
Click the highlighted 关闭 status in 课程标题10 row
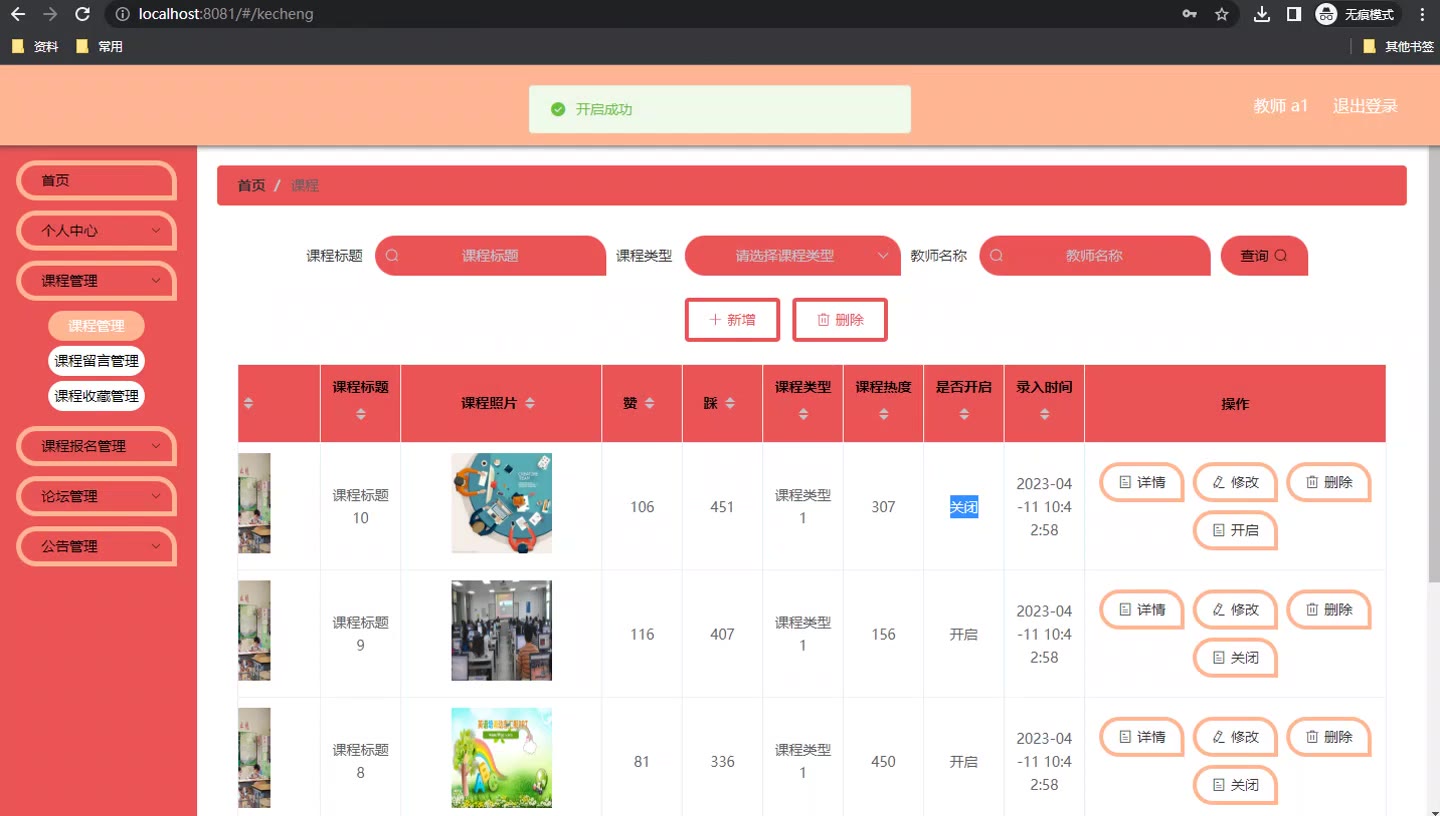point(964,507)
